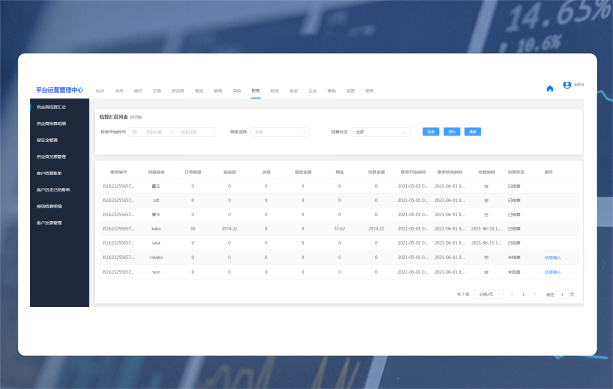Screen dimensions: 613x389
Task: Go to the home page via house icon
Action: [550, 89]
